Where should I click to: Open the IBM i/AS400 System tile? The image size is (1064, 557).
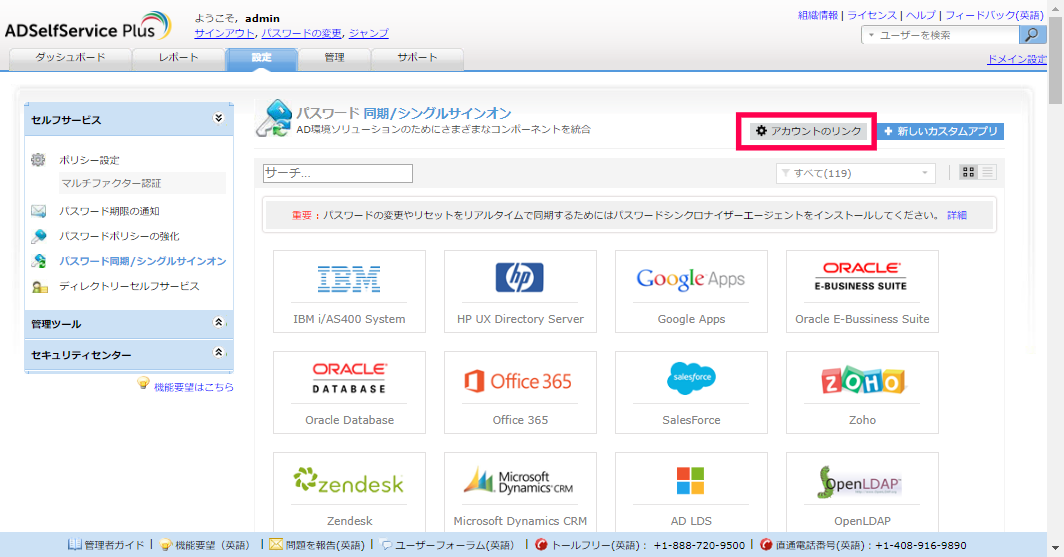349,290
